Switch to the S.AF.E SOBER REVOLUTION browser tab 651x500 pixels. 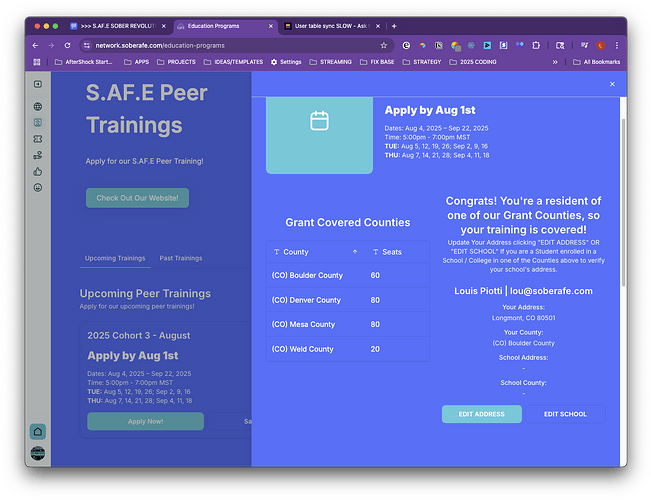click(x=116, y=25)
